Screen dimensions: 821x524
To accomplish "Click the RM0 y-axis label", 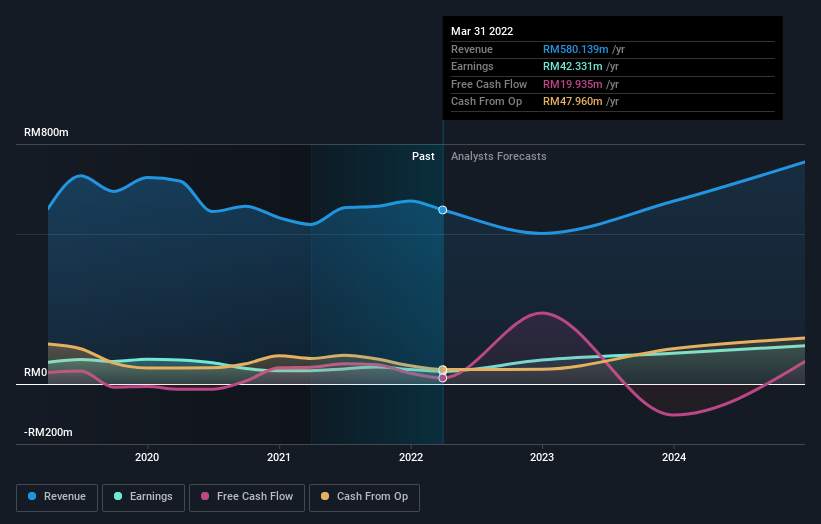I will (x=36, y=372).
